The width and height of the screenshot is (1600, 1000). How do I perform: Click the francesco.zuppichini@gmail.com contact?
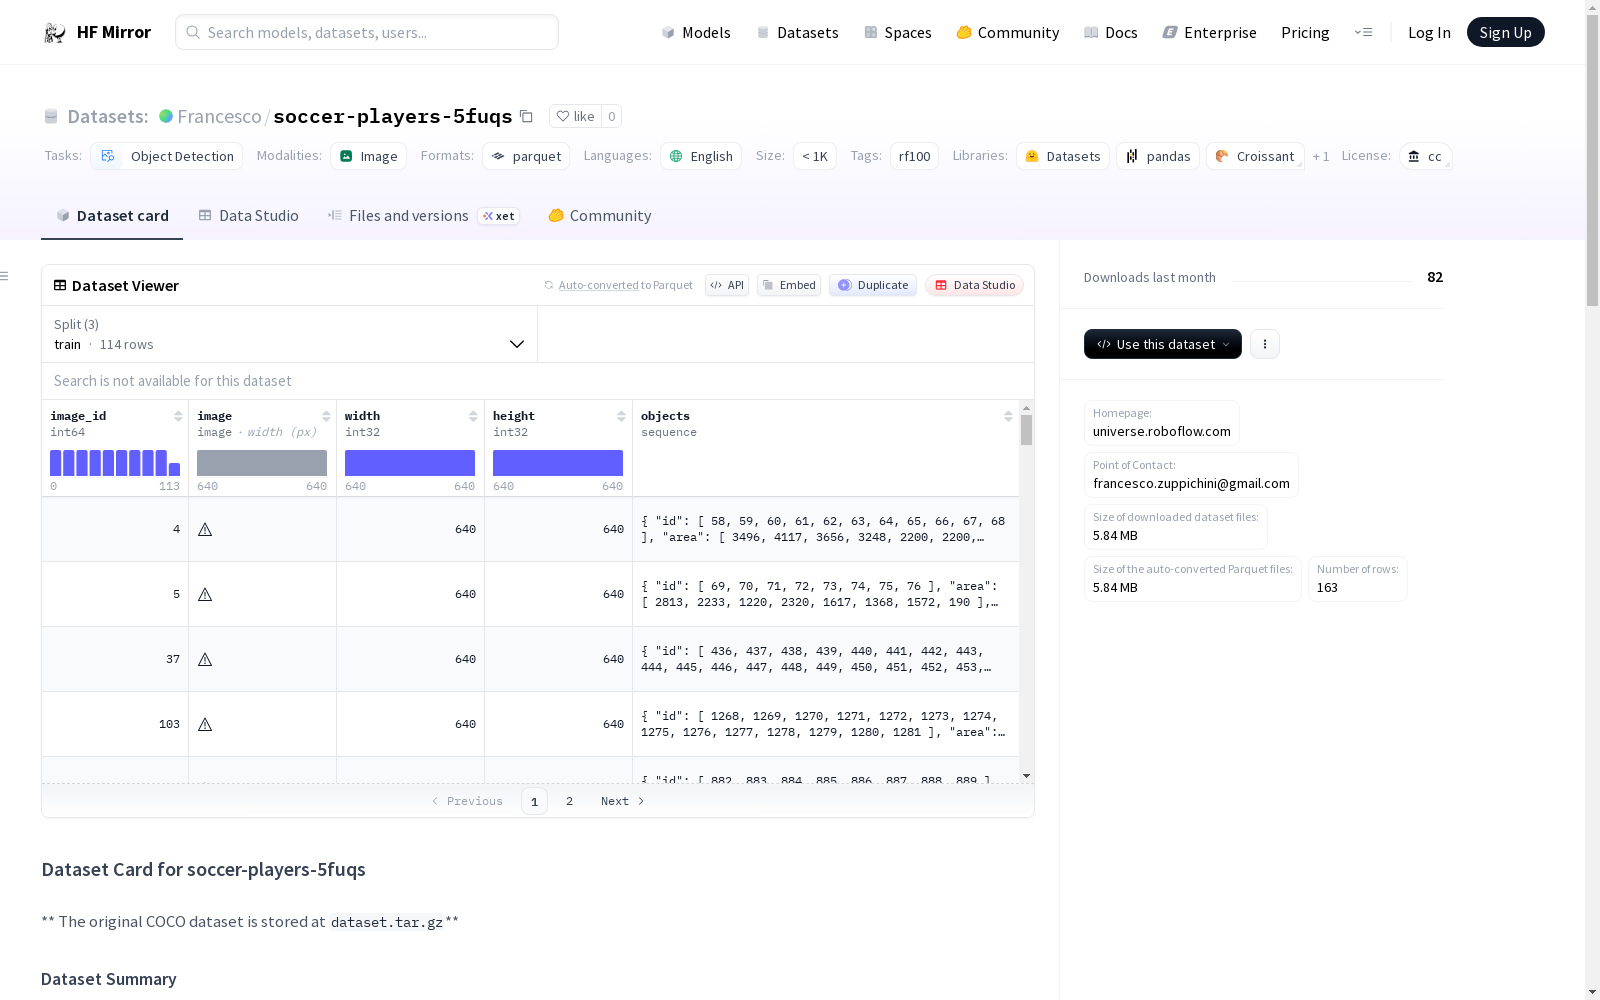pos(1191,483)
